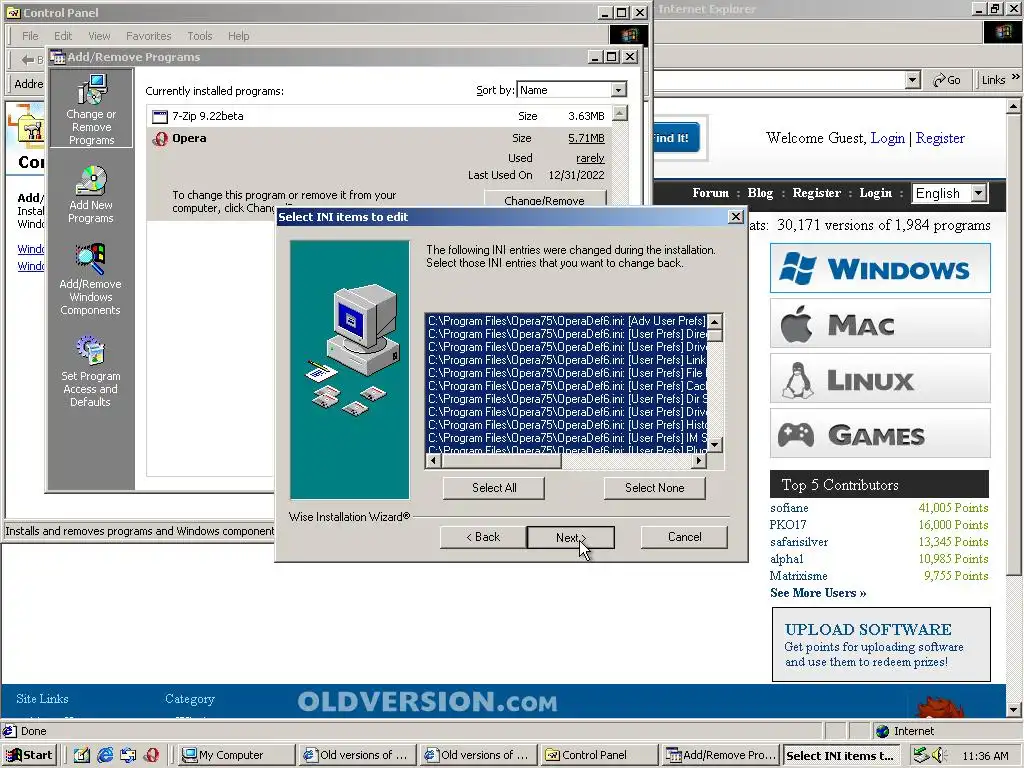Open View menu in Control Panel

(x=99, y=36)
